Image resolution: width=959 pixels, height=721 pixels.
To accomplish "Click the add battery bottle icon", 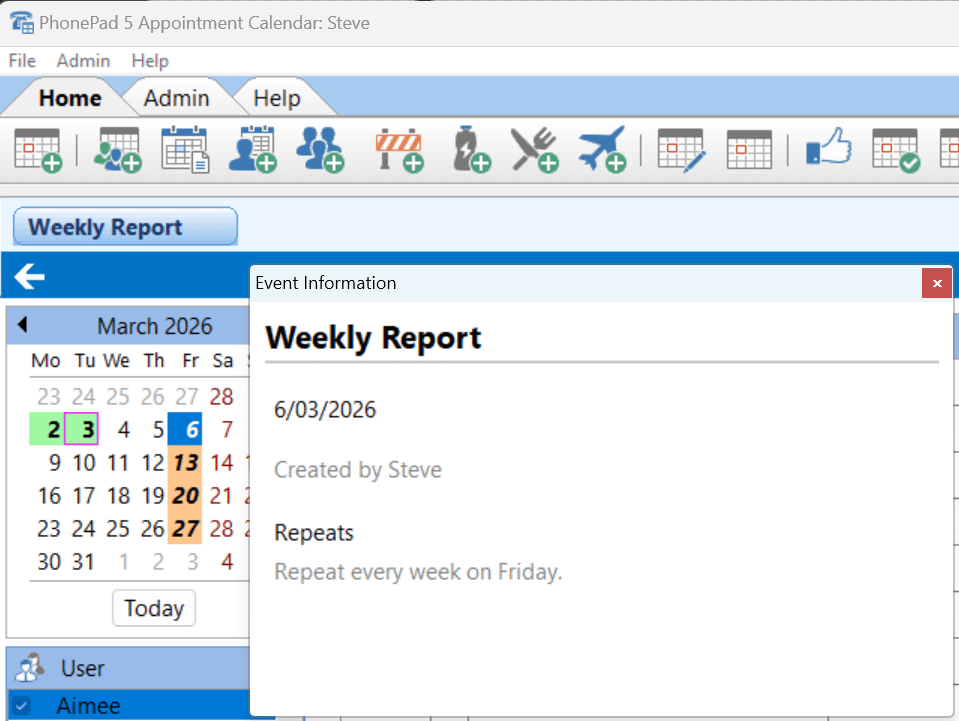I will (471, 150).
